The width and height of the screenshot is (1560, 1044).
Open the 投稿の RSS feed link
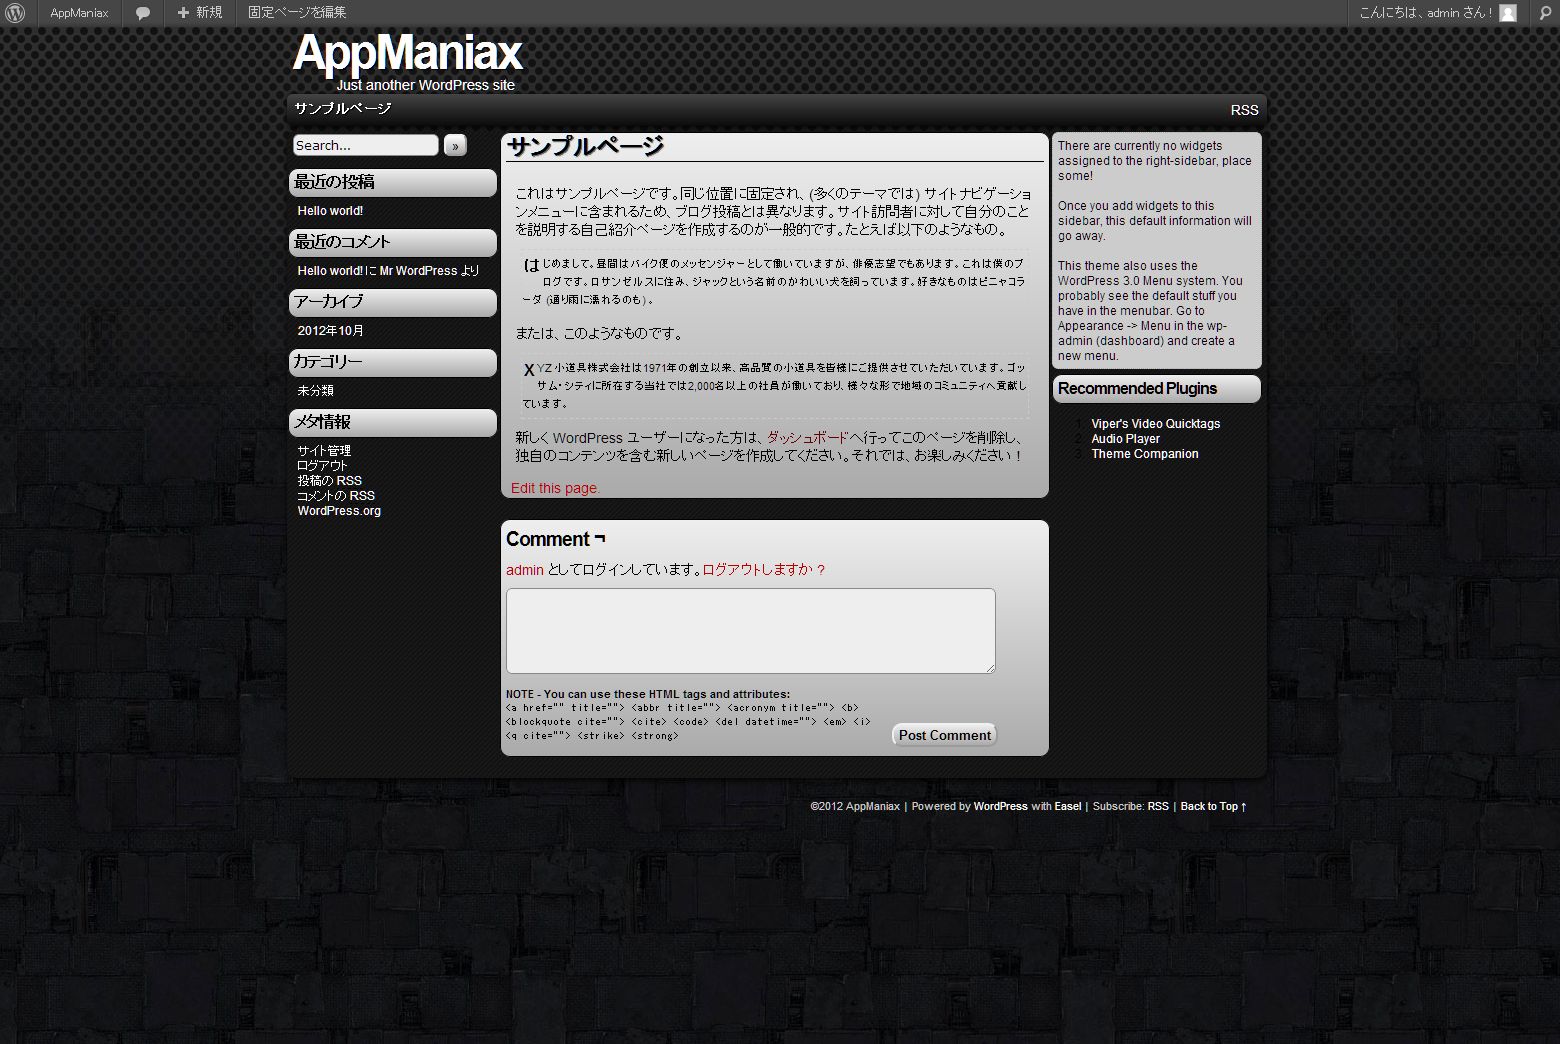click(329, 481)
